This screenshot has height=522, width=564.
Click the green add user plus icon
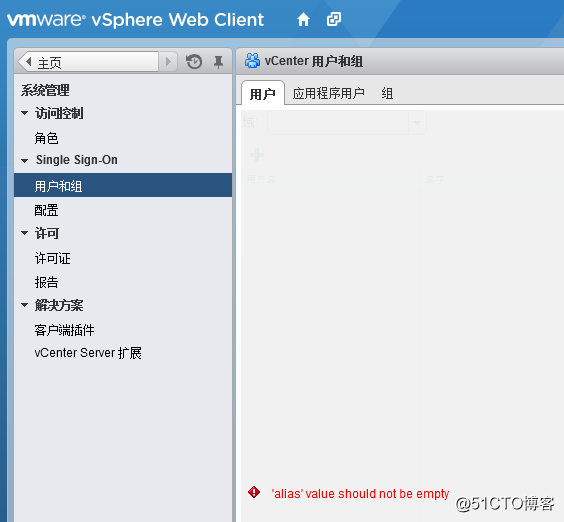coord(257,155)
